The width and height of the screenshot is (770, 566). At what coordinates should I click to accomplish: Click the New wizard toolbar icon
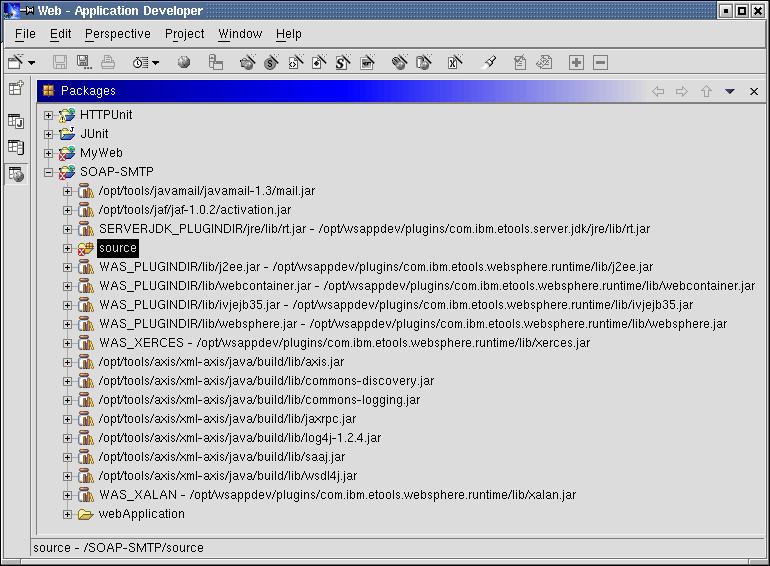point(16,62)
